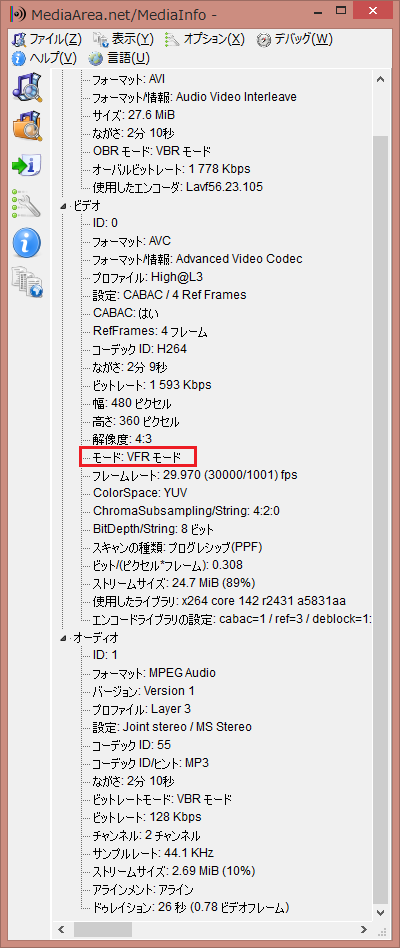Select the プロファイル: Layer 3 row
The image size is (400, 948).
pyautogui.click(x=141, y=709)
